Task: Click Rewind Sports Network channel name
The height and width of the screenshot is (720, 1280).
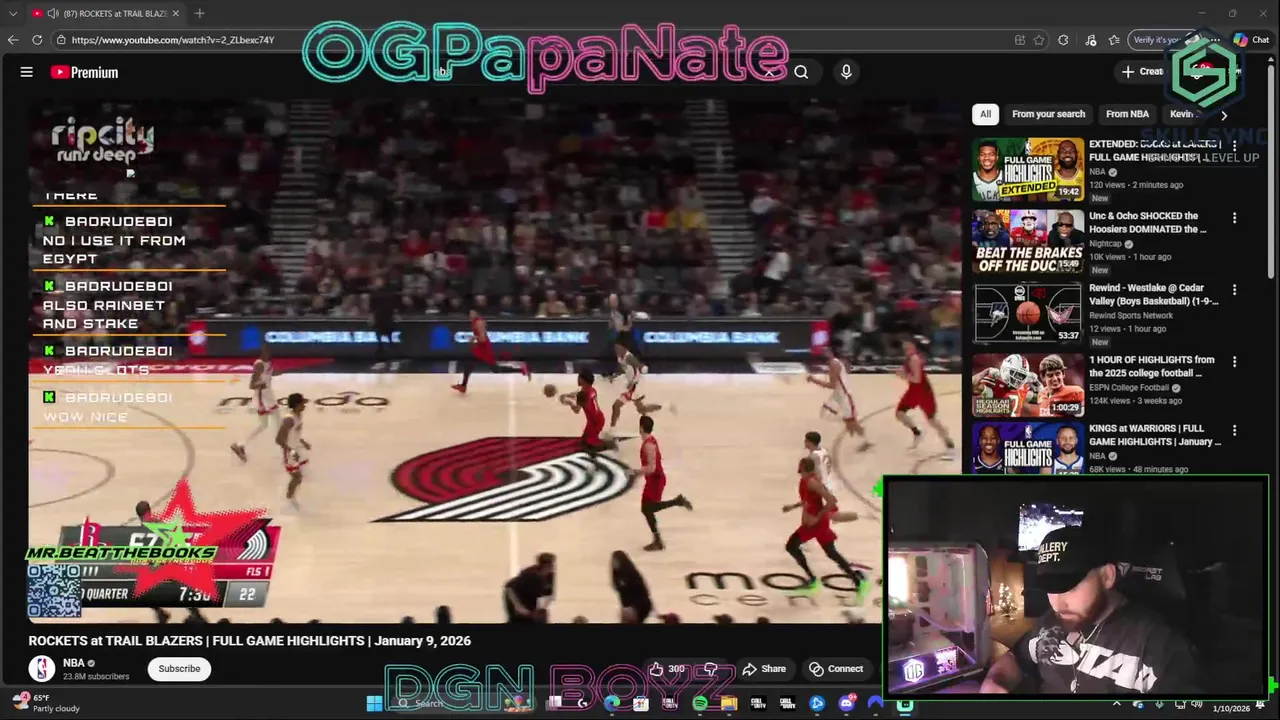Action: pos(1131,316)
